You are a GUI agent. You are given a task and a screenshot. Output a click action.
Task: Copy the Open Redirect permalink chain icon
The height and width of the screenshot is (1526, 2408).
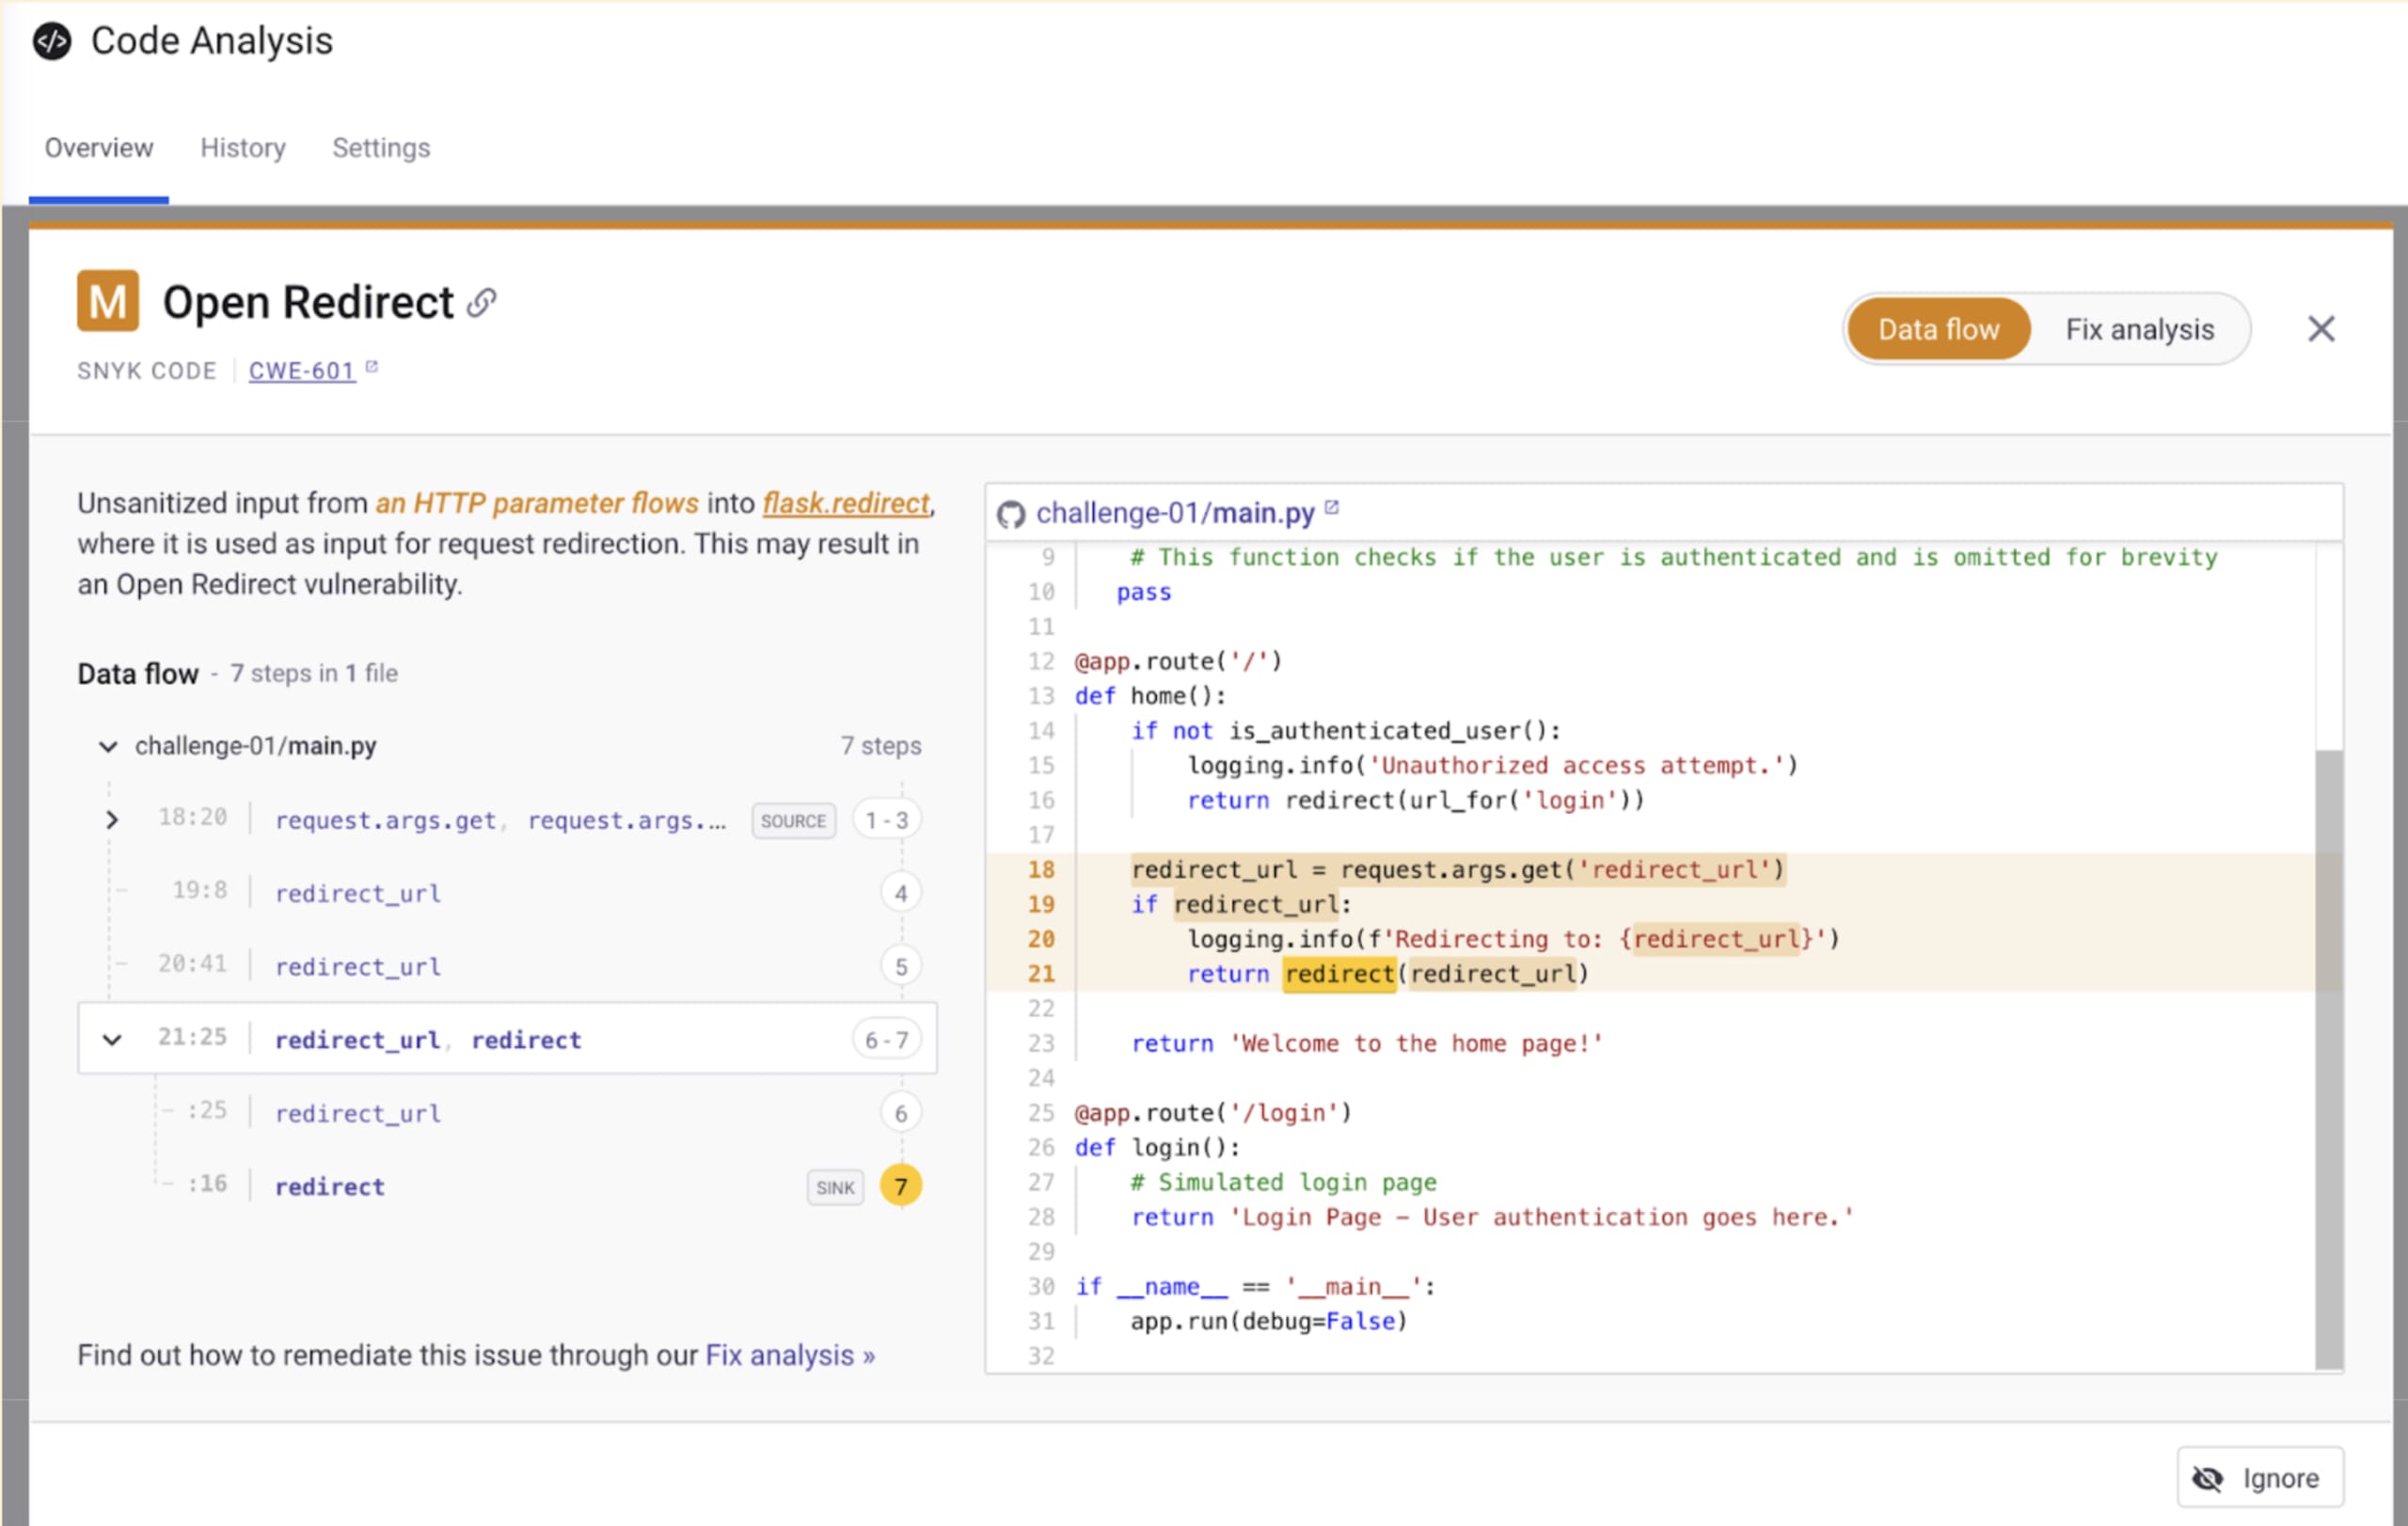(482, 303)
